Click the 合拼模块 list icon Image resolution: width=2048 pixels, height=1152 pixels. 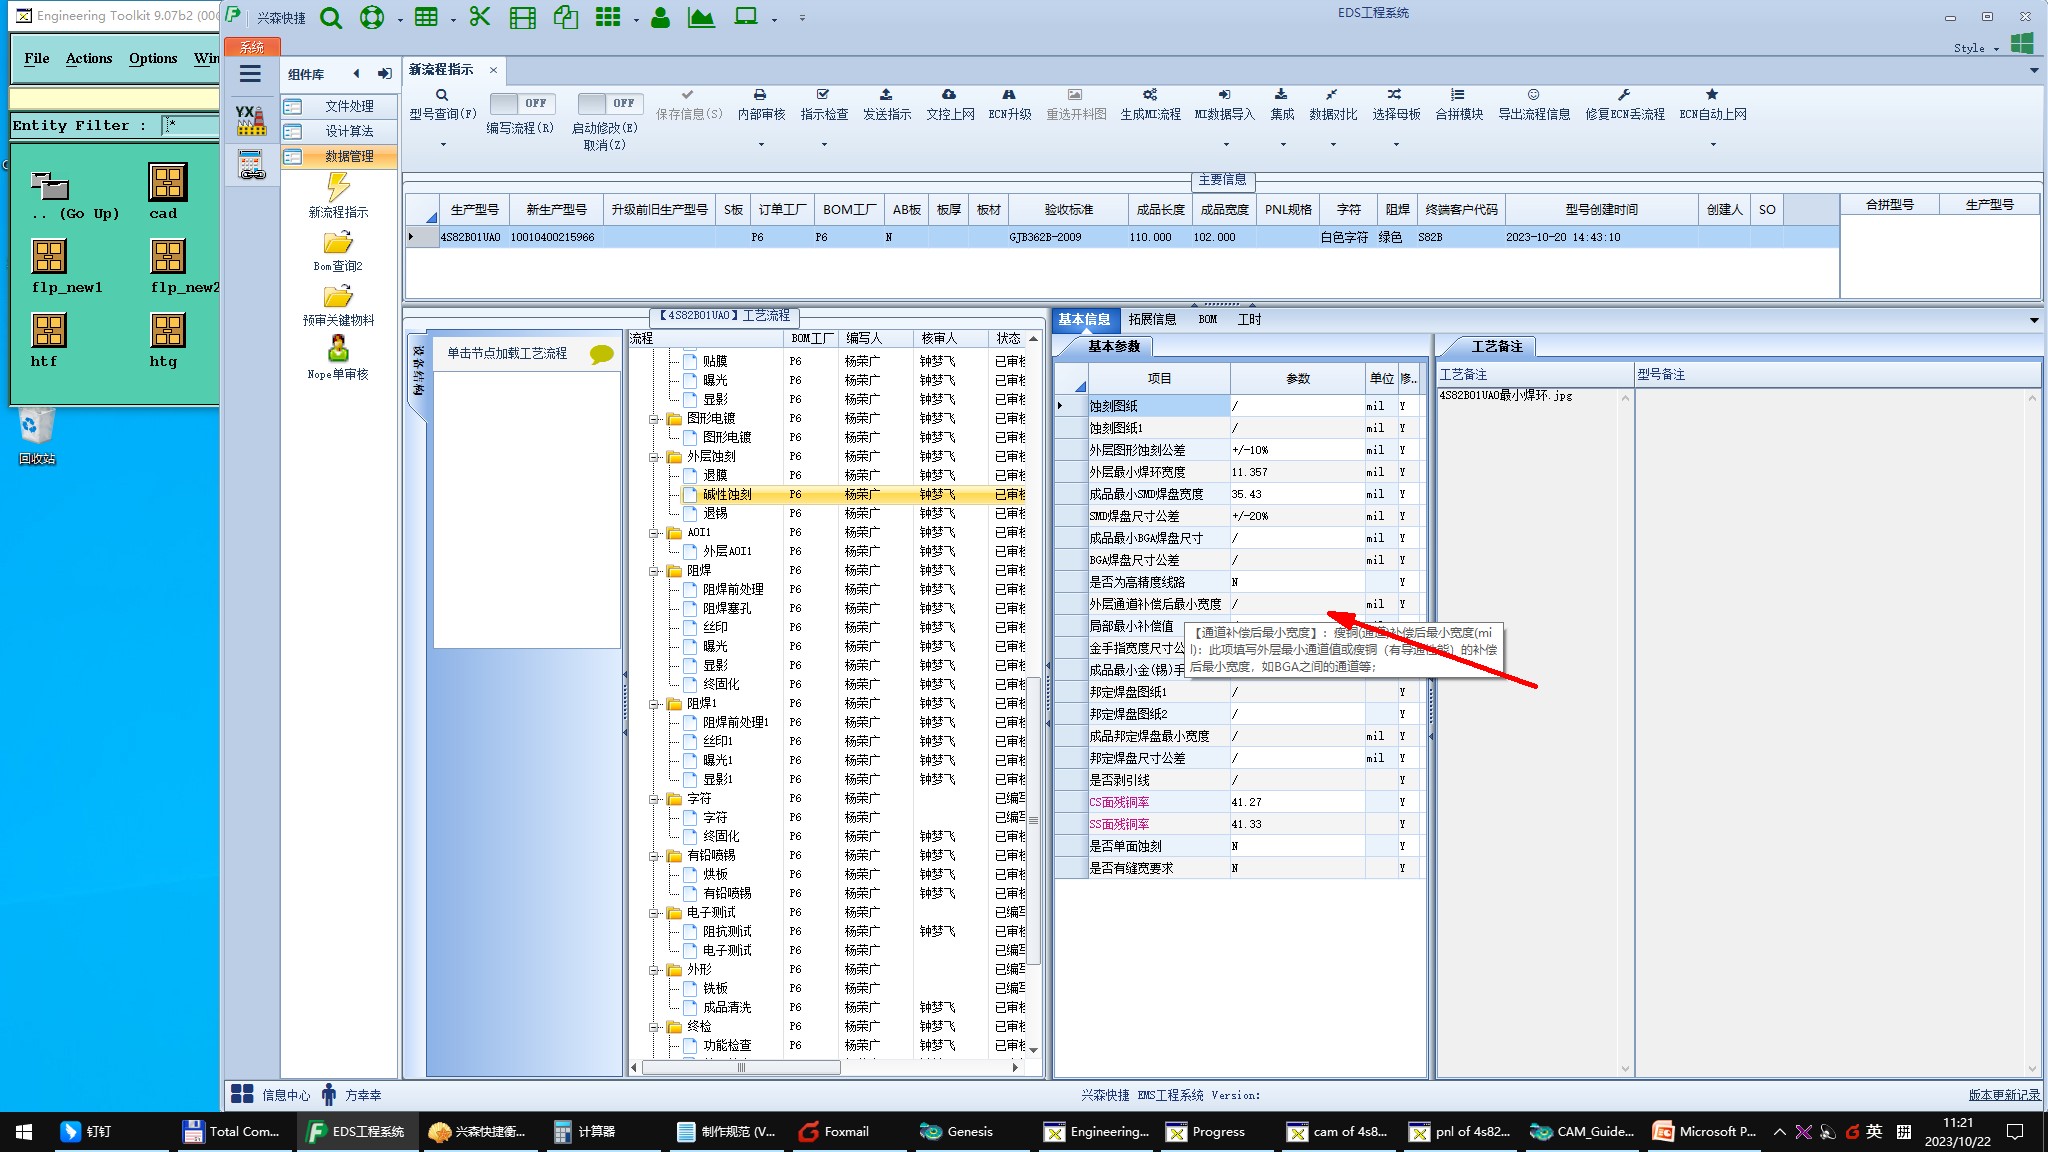coord(1458,94)
